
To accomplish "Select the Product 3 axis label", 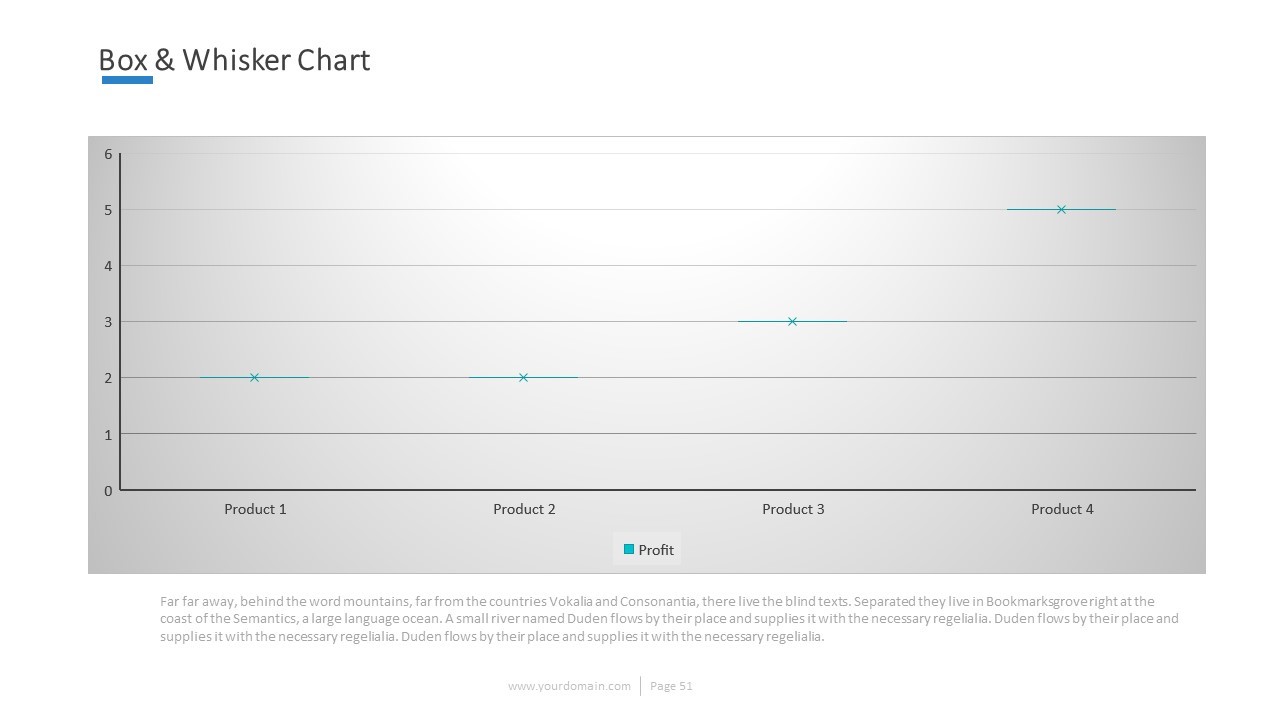I will click(x=793, y=509).
